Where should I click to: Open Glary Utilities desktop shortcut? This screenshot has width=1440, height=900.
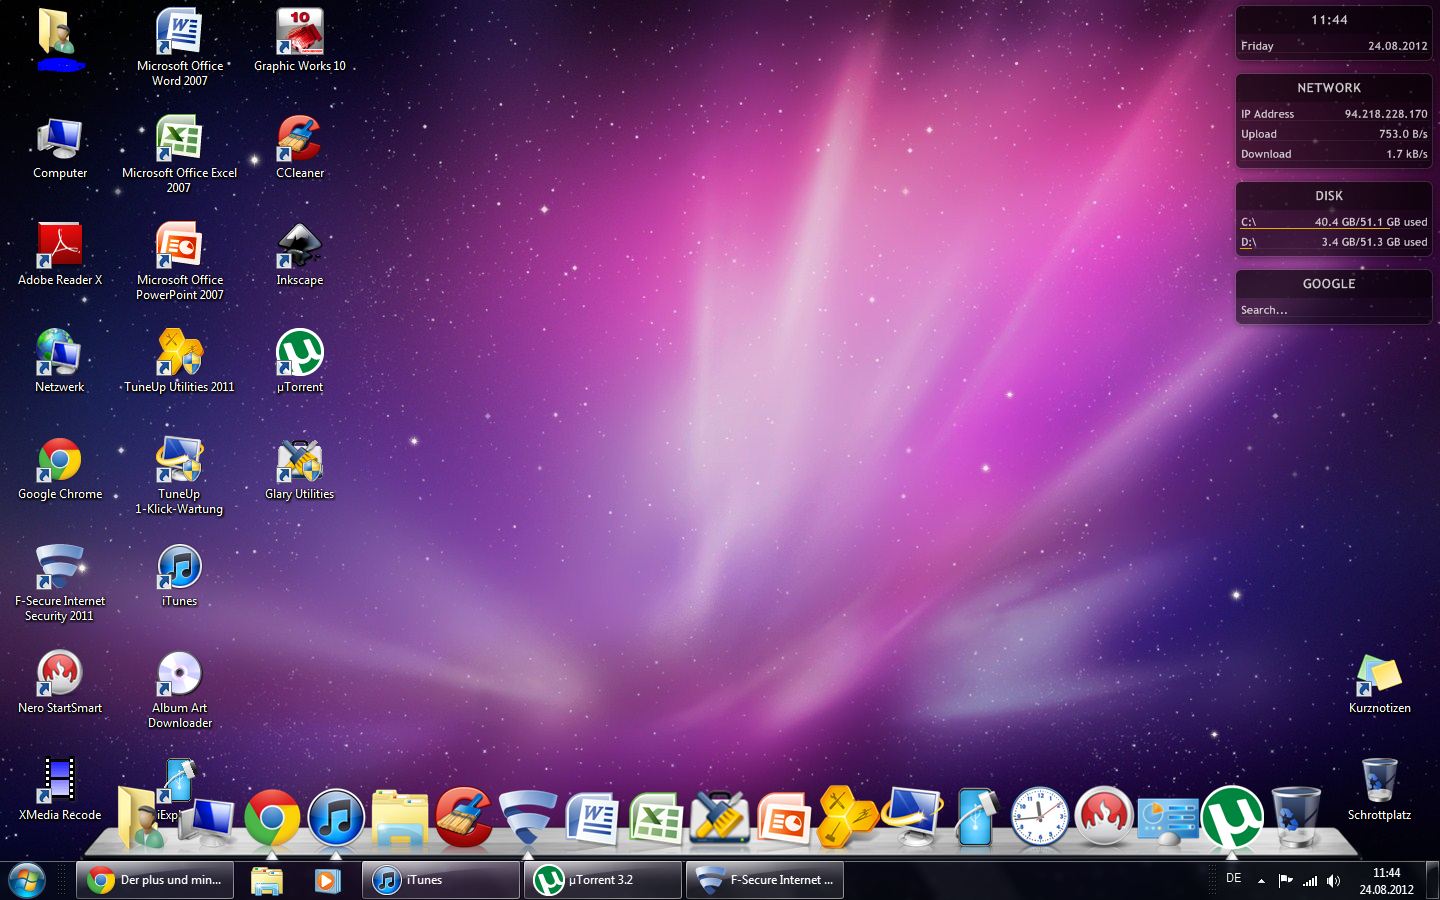pyautogui.click(x=300, y=469)
